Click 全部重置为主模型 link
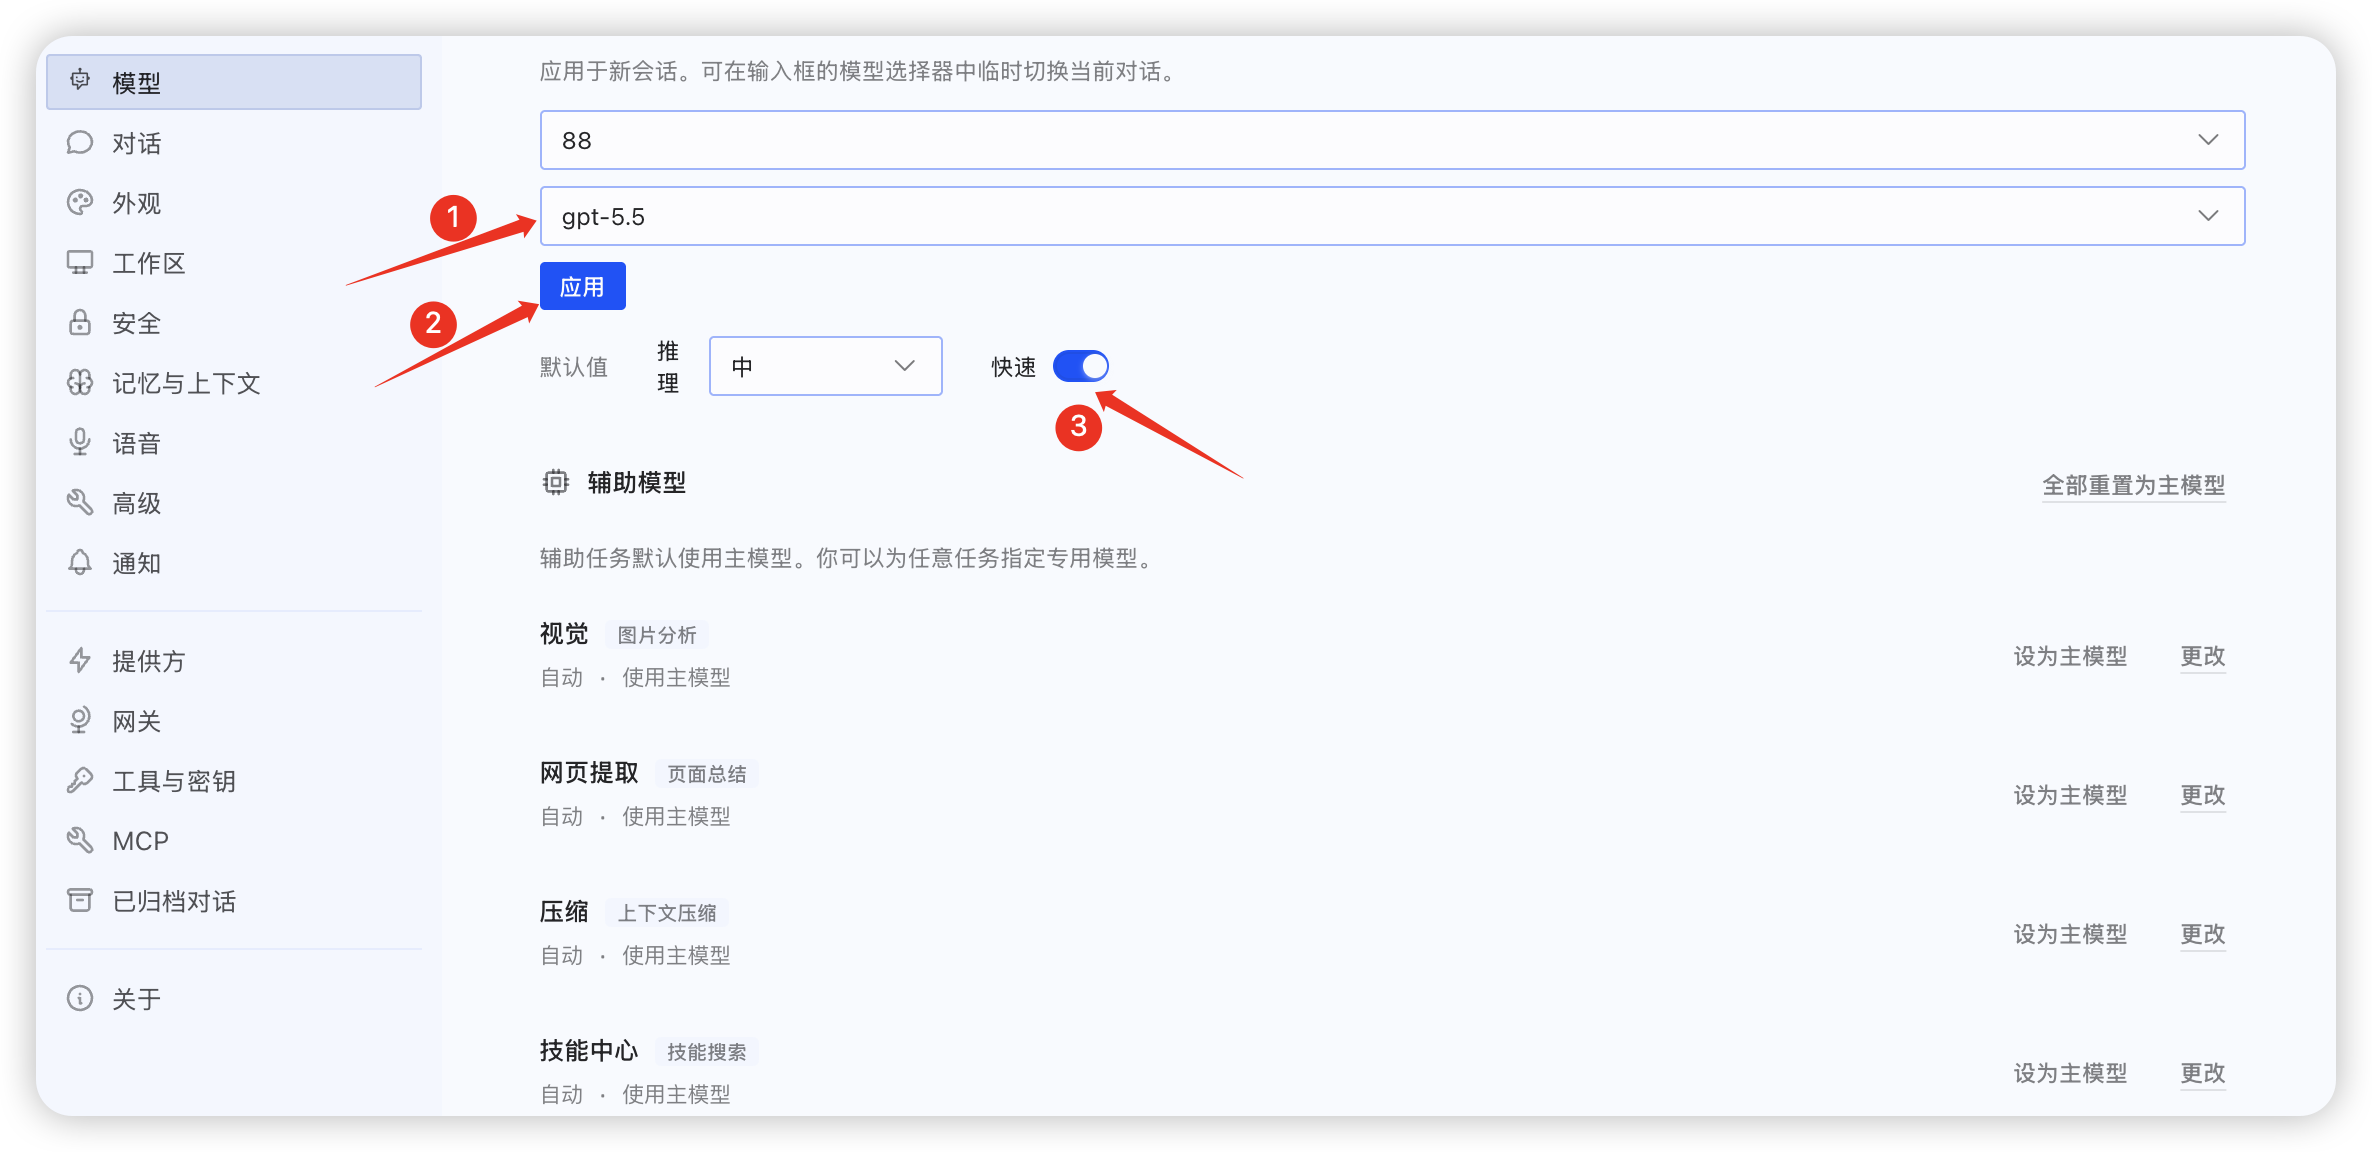Viewport: 2372px width, 1152px height. pyautogui.click(x=2133, y=485)
